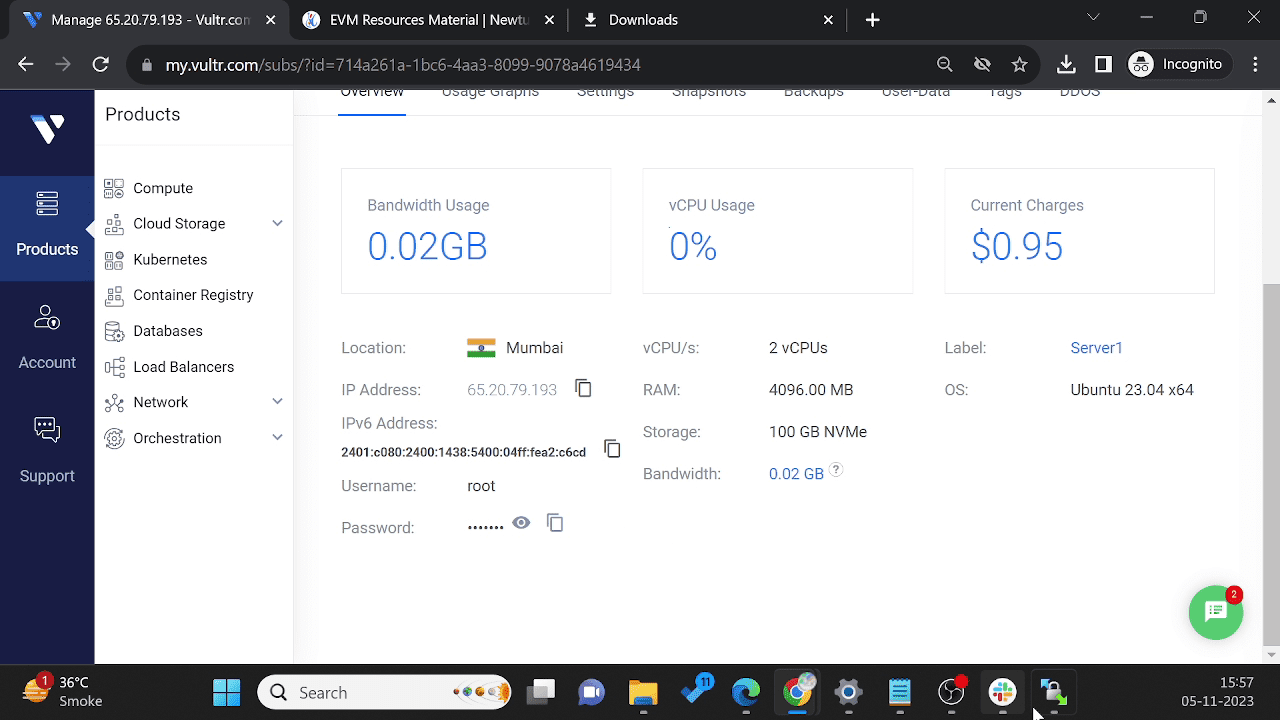The image size is (1280, 720).
Task: Open Account in the left sidebar
Action: [x=47, y=337]
